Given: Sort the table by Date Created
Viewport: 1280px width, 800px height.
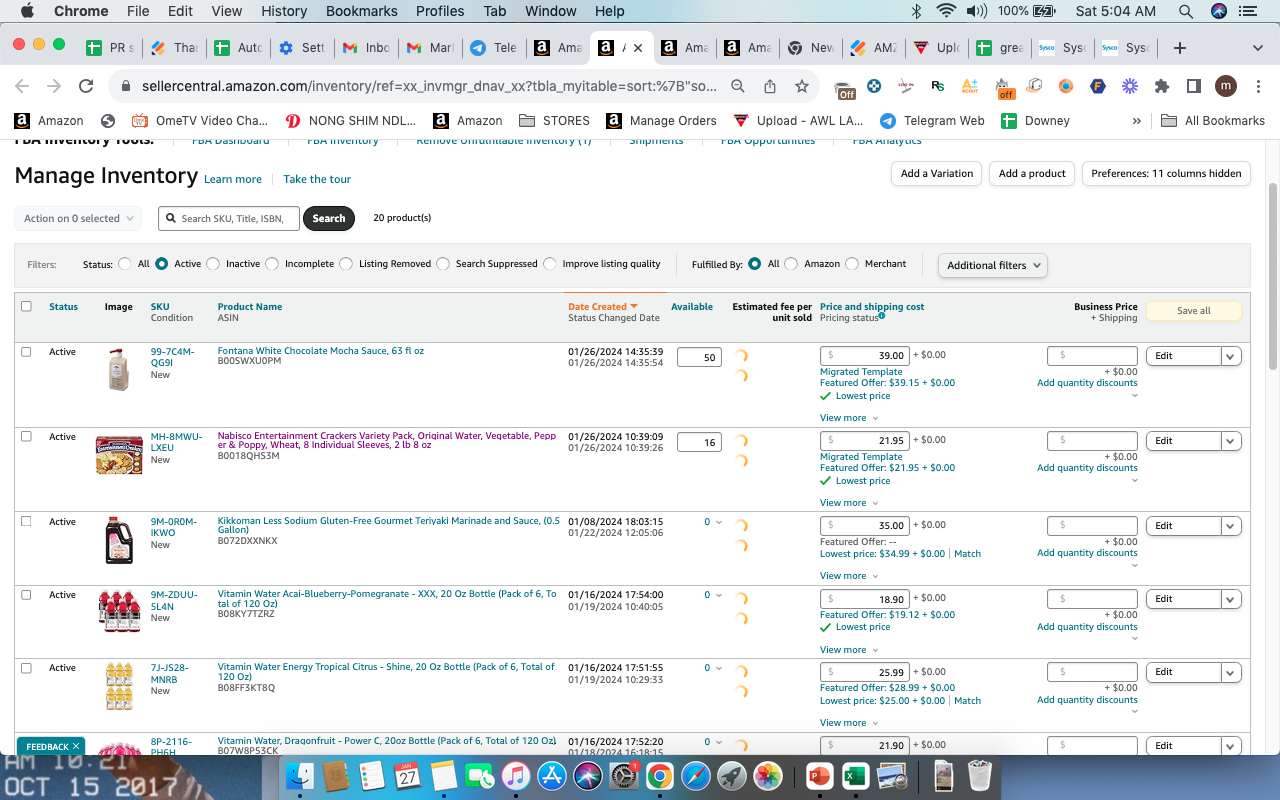Looking at the screenshot, I should point(603,307).
